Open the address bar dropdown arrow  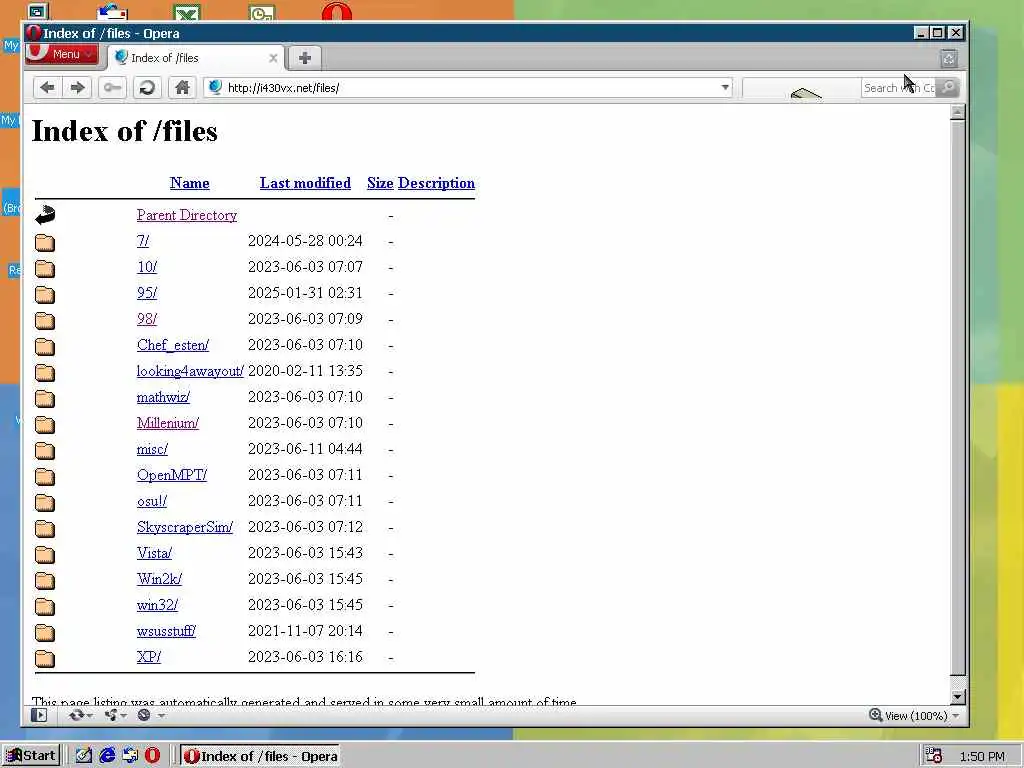point(725,88)
